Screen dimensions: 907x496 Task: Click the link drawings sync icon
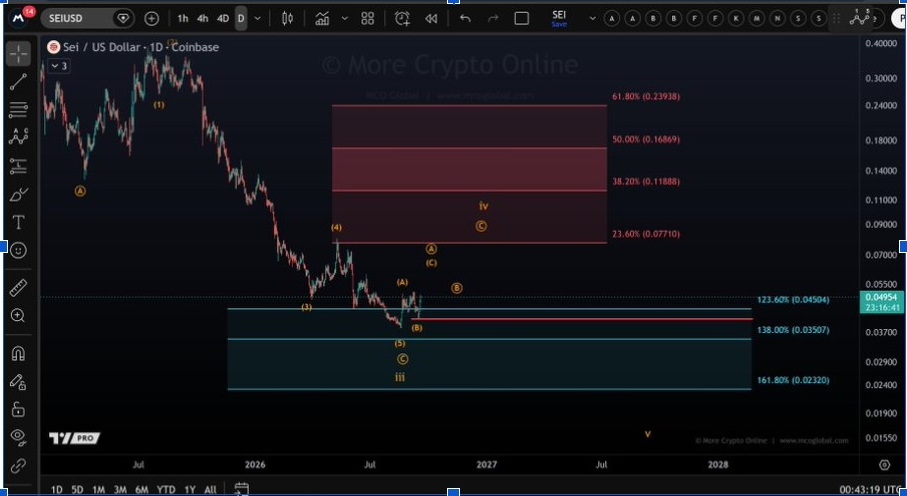pyautogui.click(x=18, y=465)
